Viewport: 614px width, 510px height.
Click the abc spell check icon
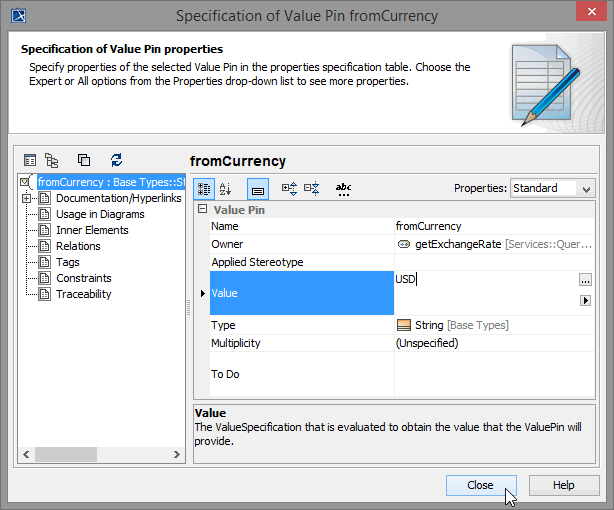tap(343, 188)
